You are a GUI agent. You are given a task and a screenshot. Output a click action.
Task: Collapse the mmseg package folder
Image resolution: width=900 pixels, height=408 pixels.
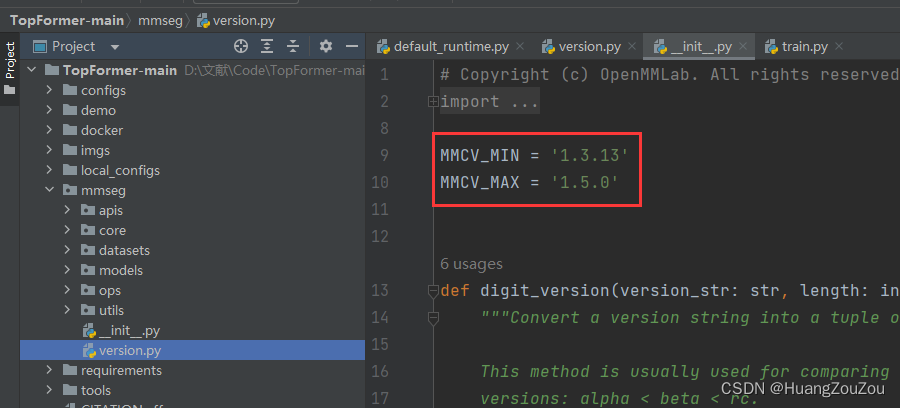49,190
